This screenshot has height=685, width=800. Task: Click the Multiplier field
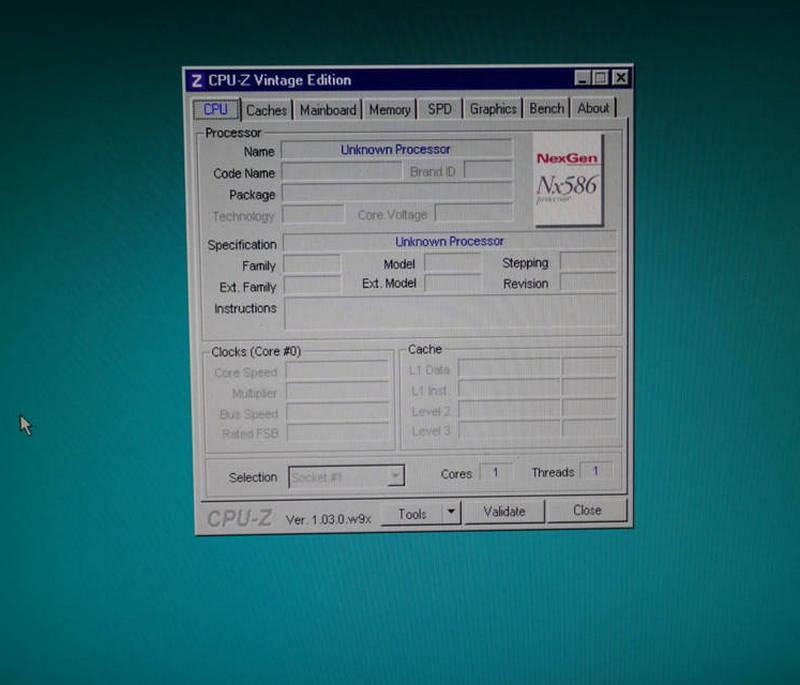click(337, 392)
